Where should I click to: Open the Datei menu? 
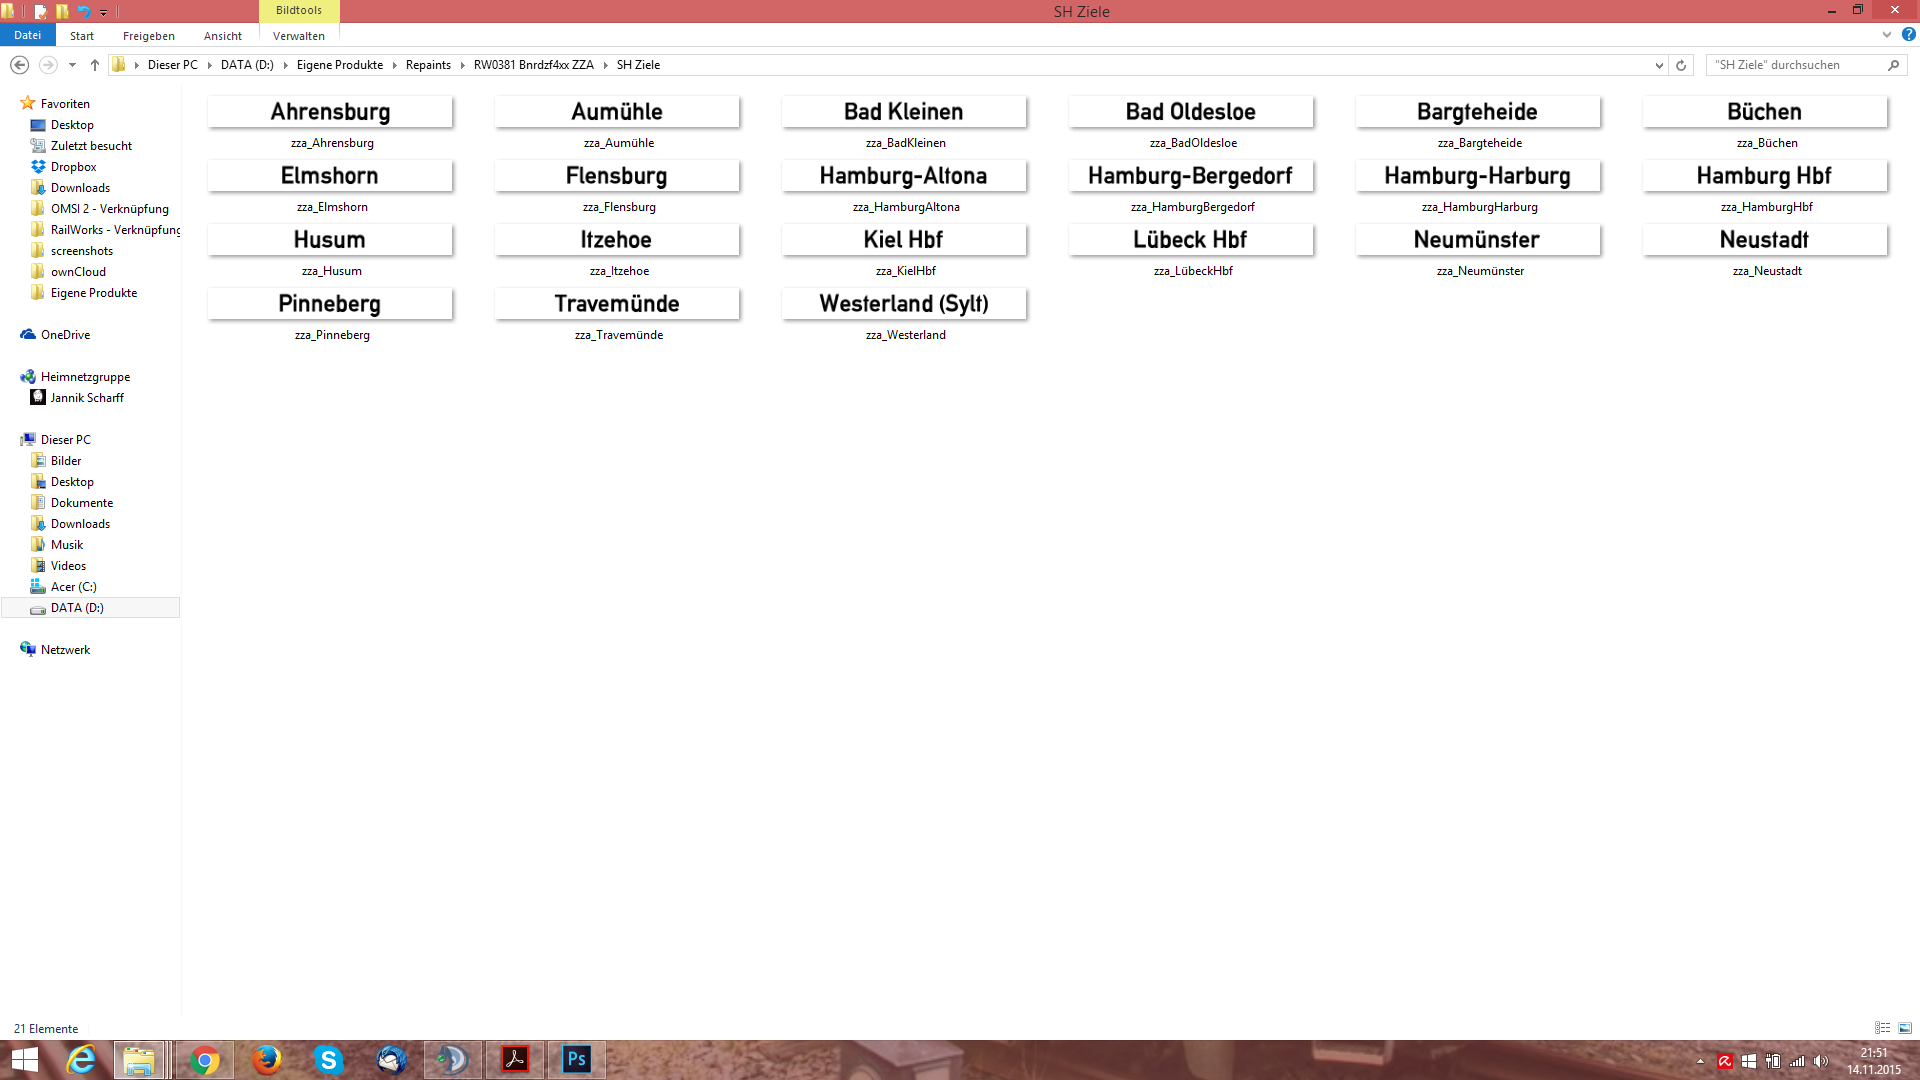28,35
